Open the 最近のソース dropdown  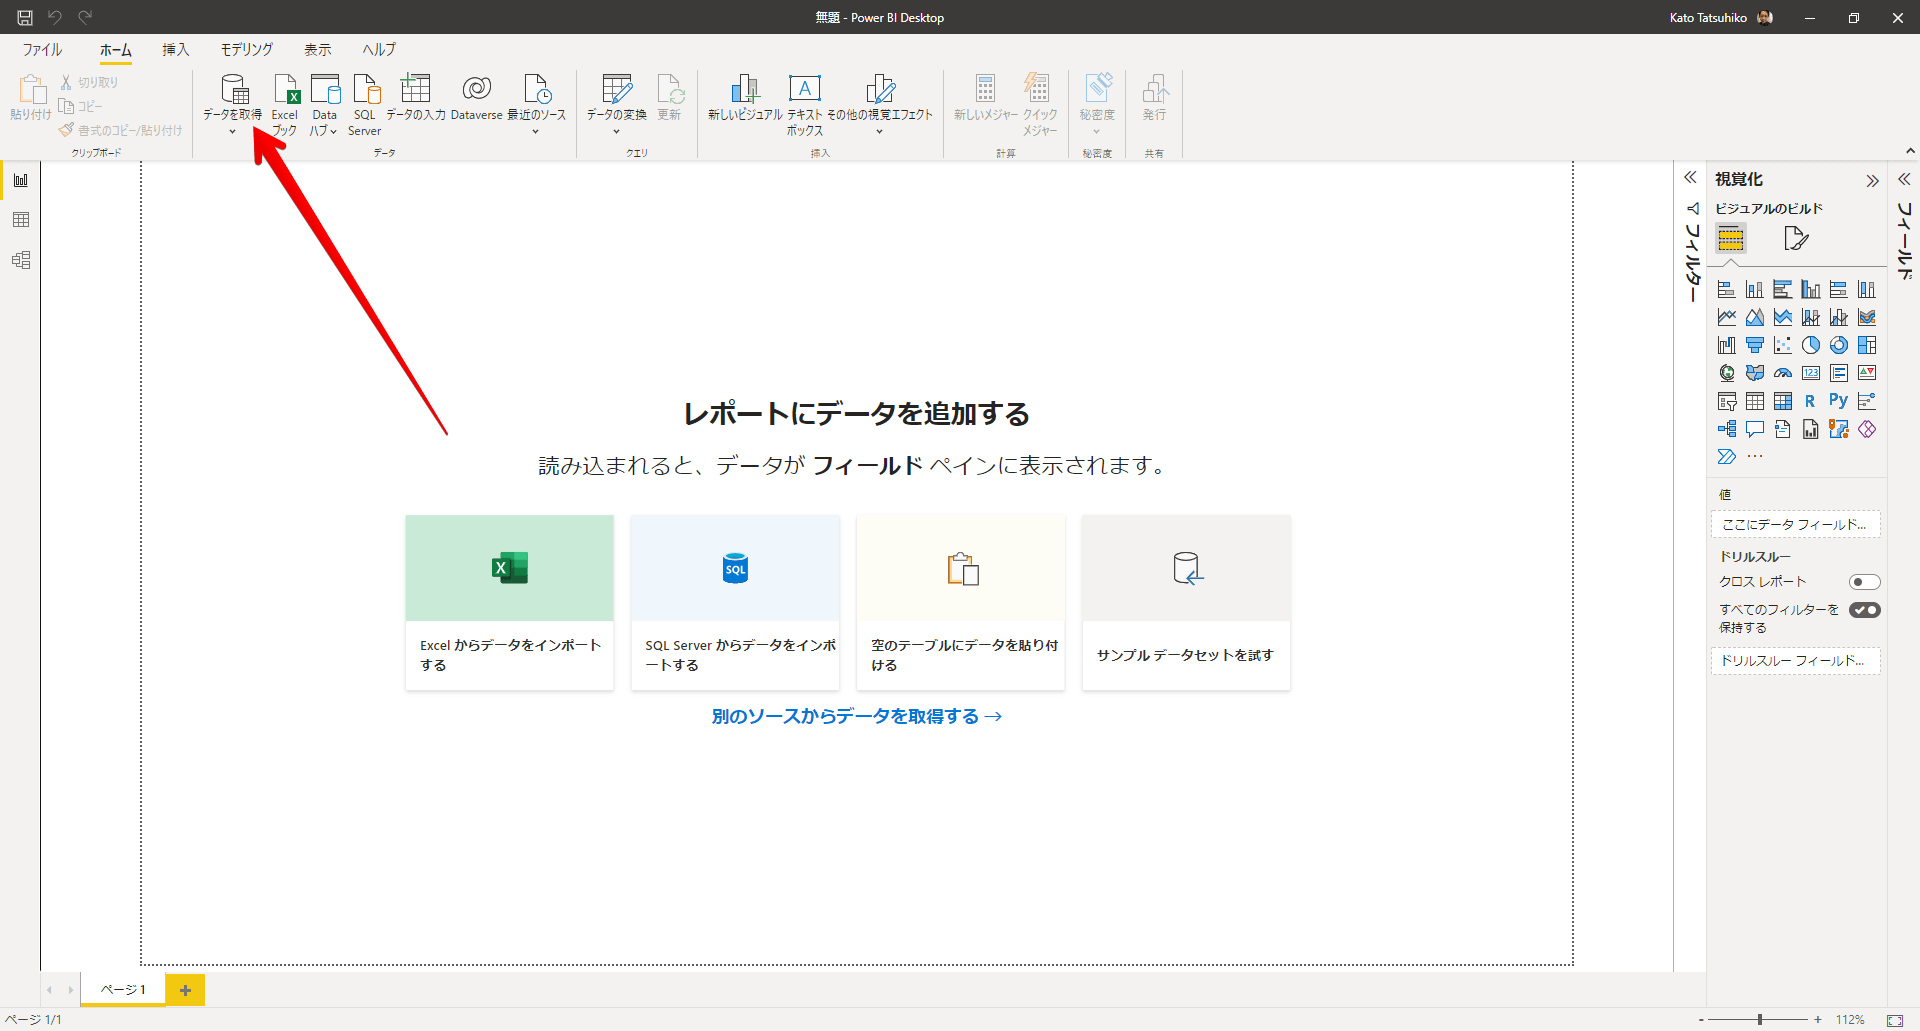pyautogui.click(x=536, y=131)
